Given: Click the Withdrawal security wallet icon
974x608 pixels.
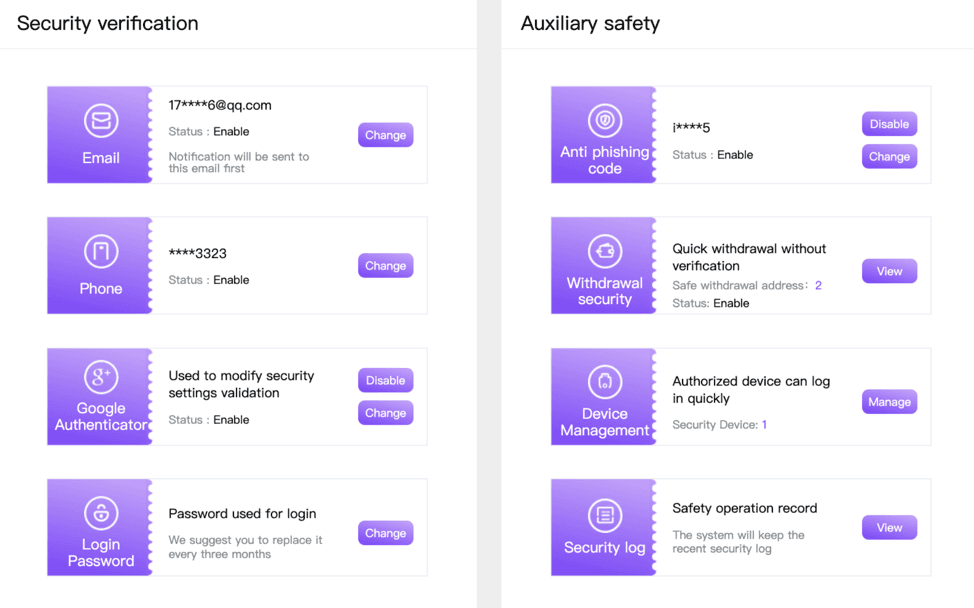Looking at the screenshot, I should click(605, 251).
